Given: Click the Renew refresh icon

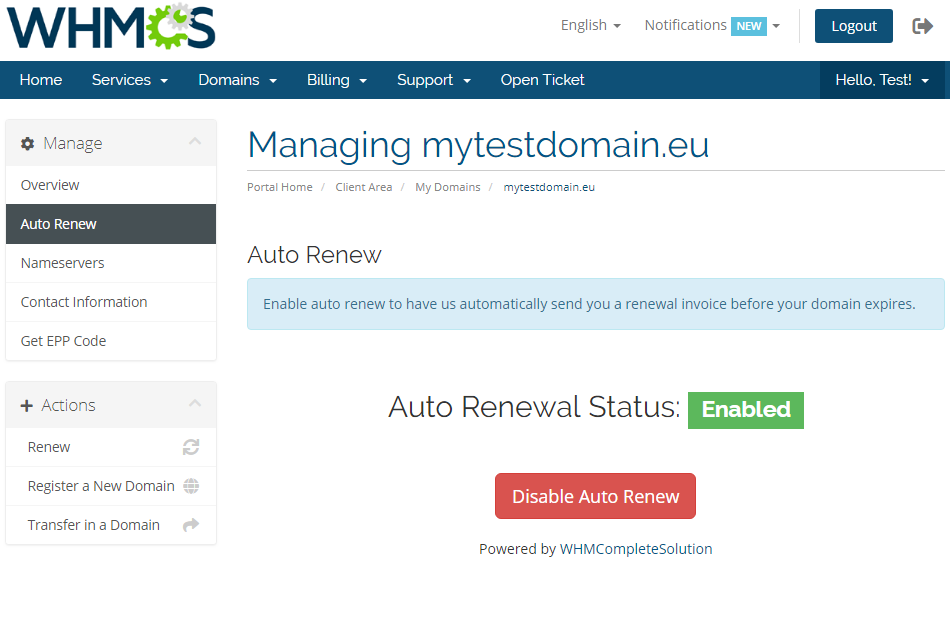Looking at the screenshot, I should [x=191, y=447].
